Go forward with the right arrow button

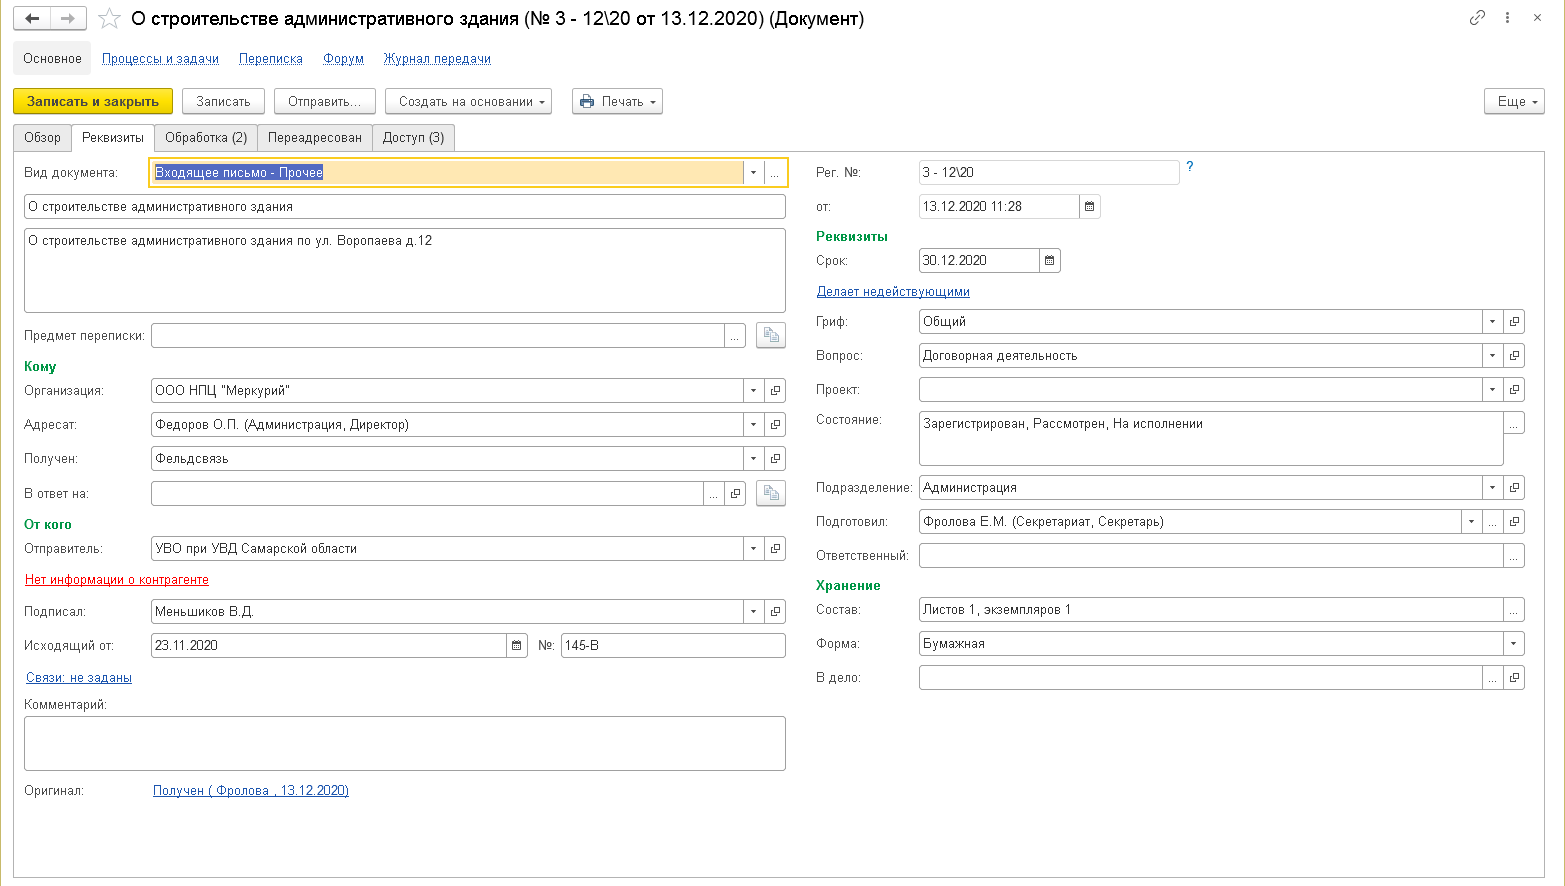tap(68, 18)
